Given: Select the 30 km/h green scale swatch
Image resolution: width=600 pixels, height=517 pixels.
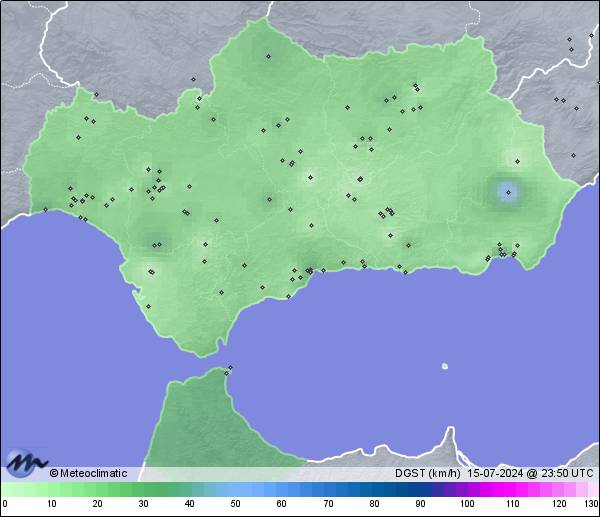Looking at the screenshot, I should [143, 489].
